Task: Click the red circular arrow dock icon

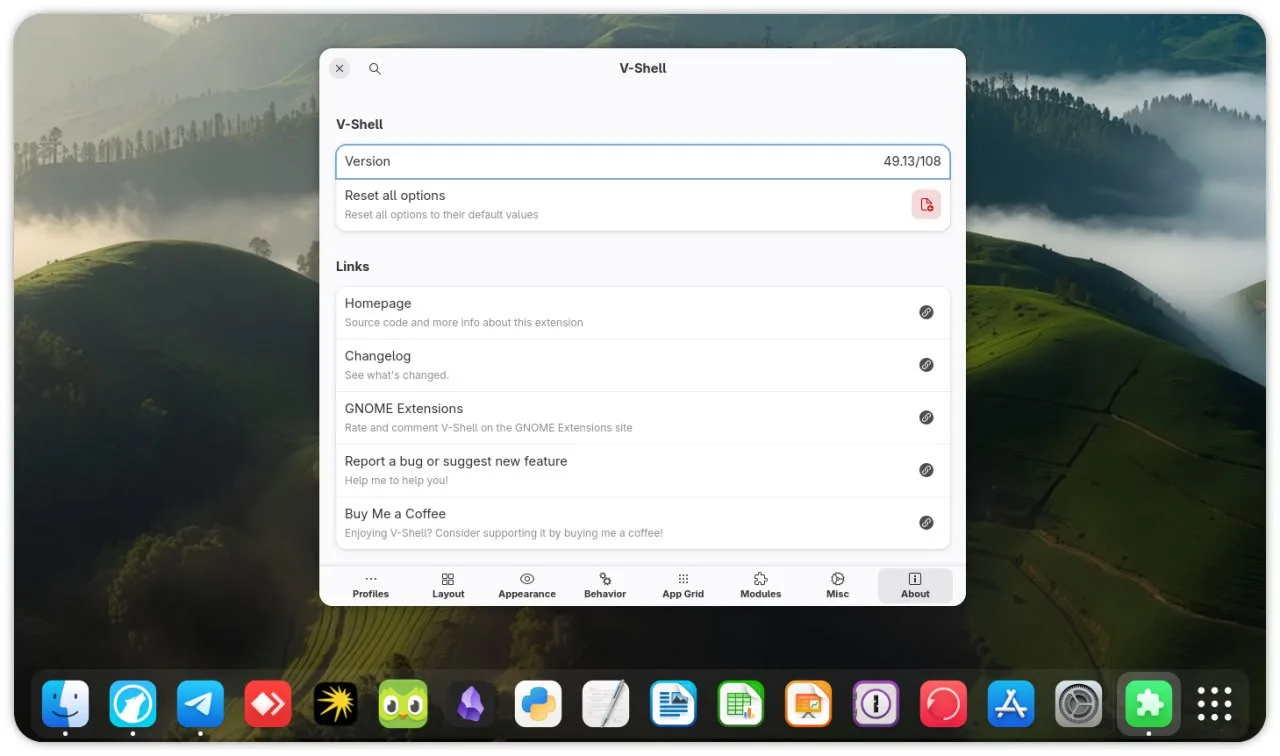Action: (944, 704)
